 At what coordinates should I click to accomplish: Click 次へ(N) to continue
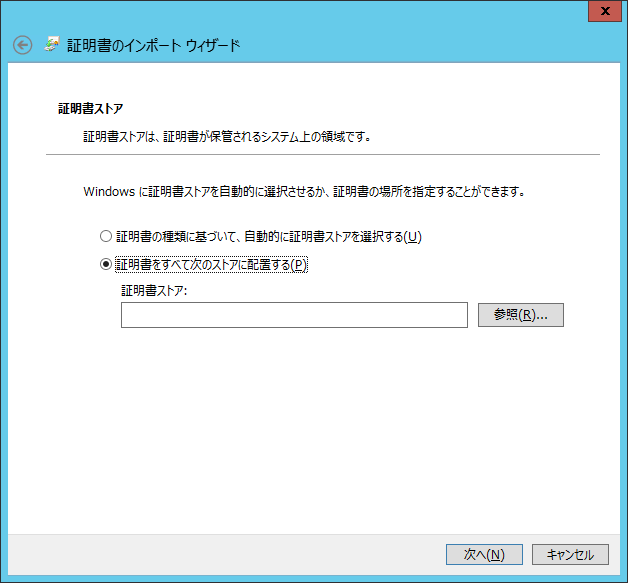(484, 554)
